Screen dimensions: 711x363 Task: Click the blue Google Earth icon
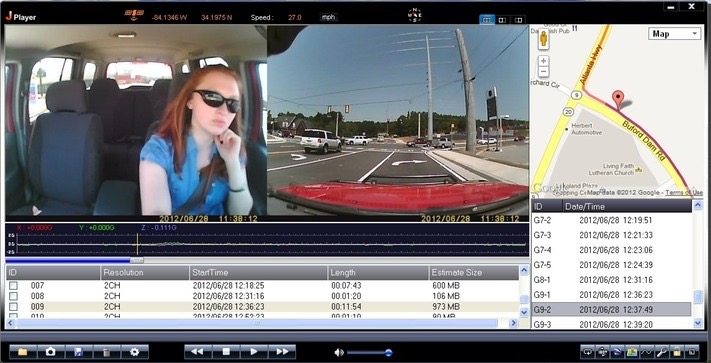point(617,352)
